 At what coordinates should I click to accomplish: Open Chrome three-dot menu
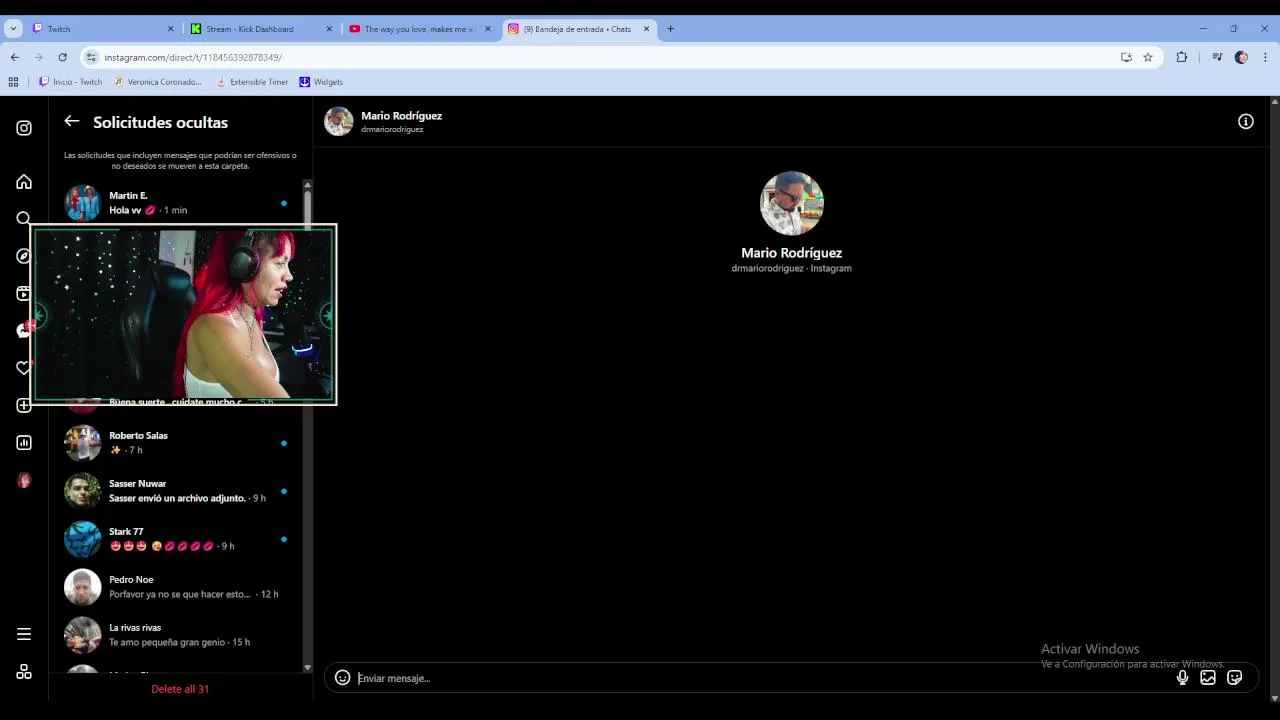(x=1265, y=57)
